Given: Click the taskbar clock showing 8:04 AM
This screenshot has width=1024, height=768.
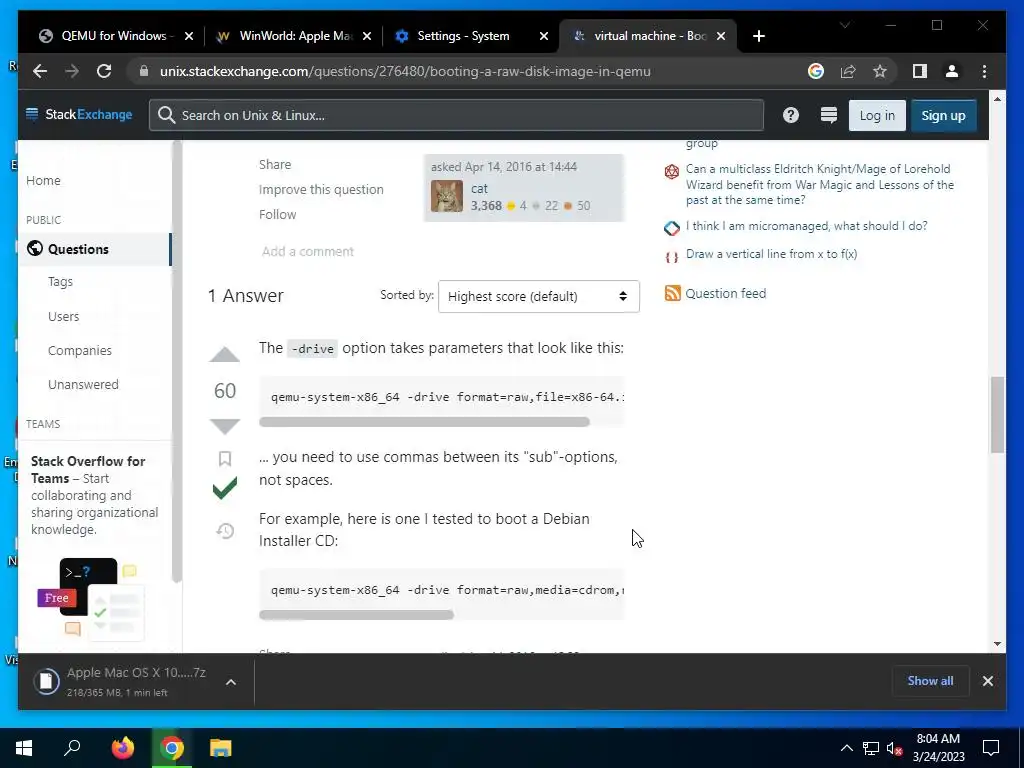Looking at the screenshot, I should (x=938, y=748).
